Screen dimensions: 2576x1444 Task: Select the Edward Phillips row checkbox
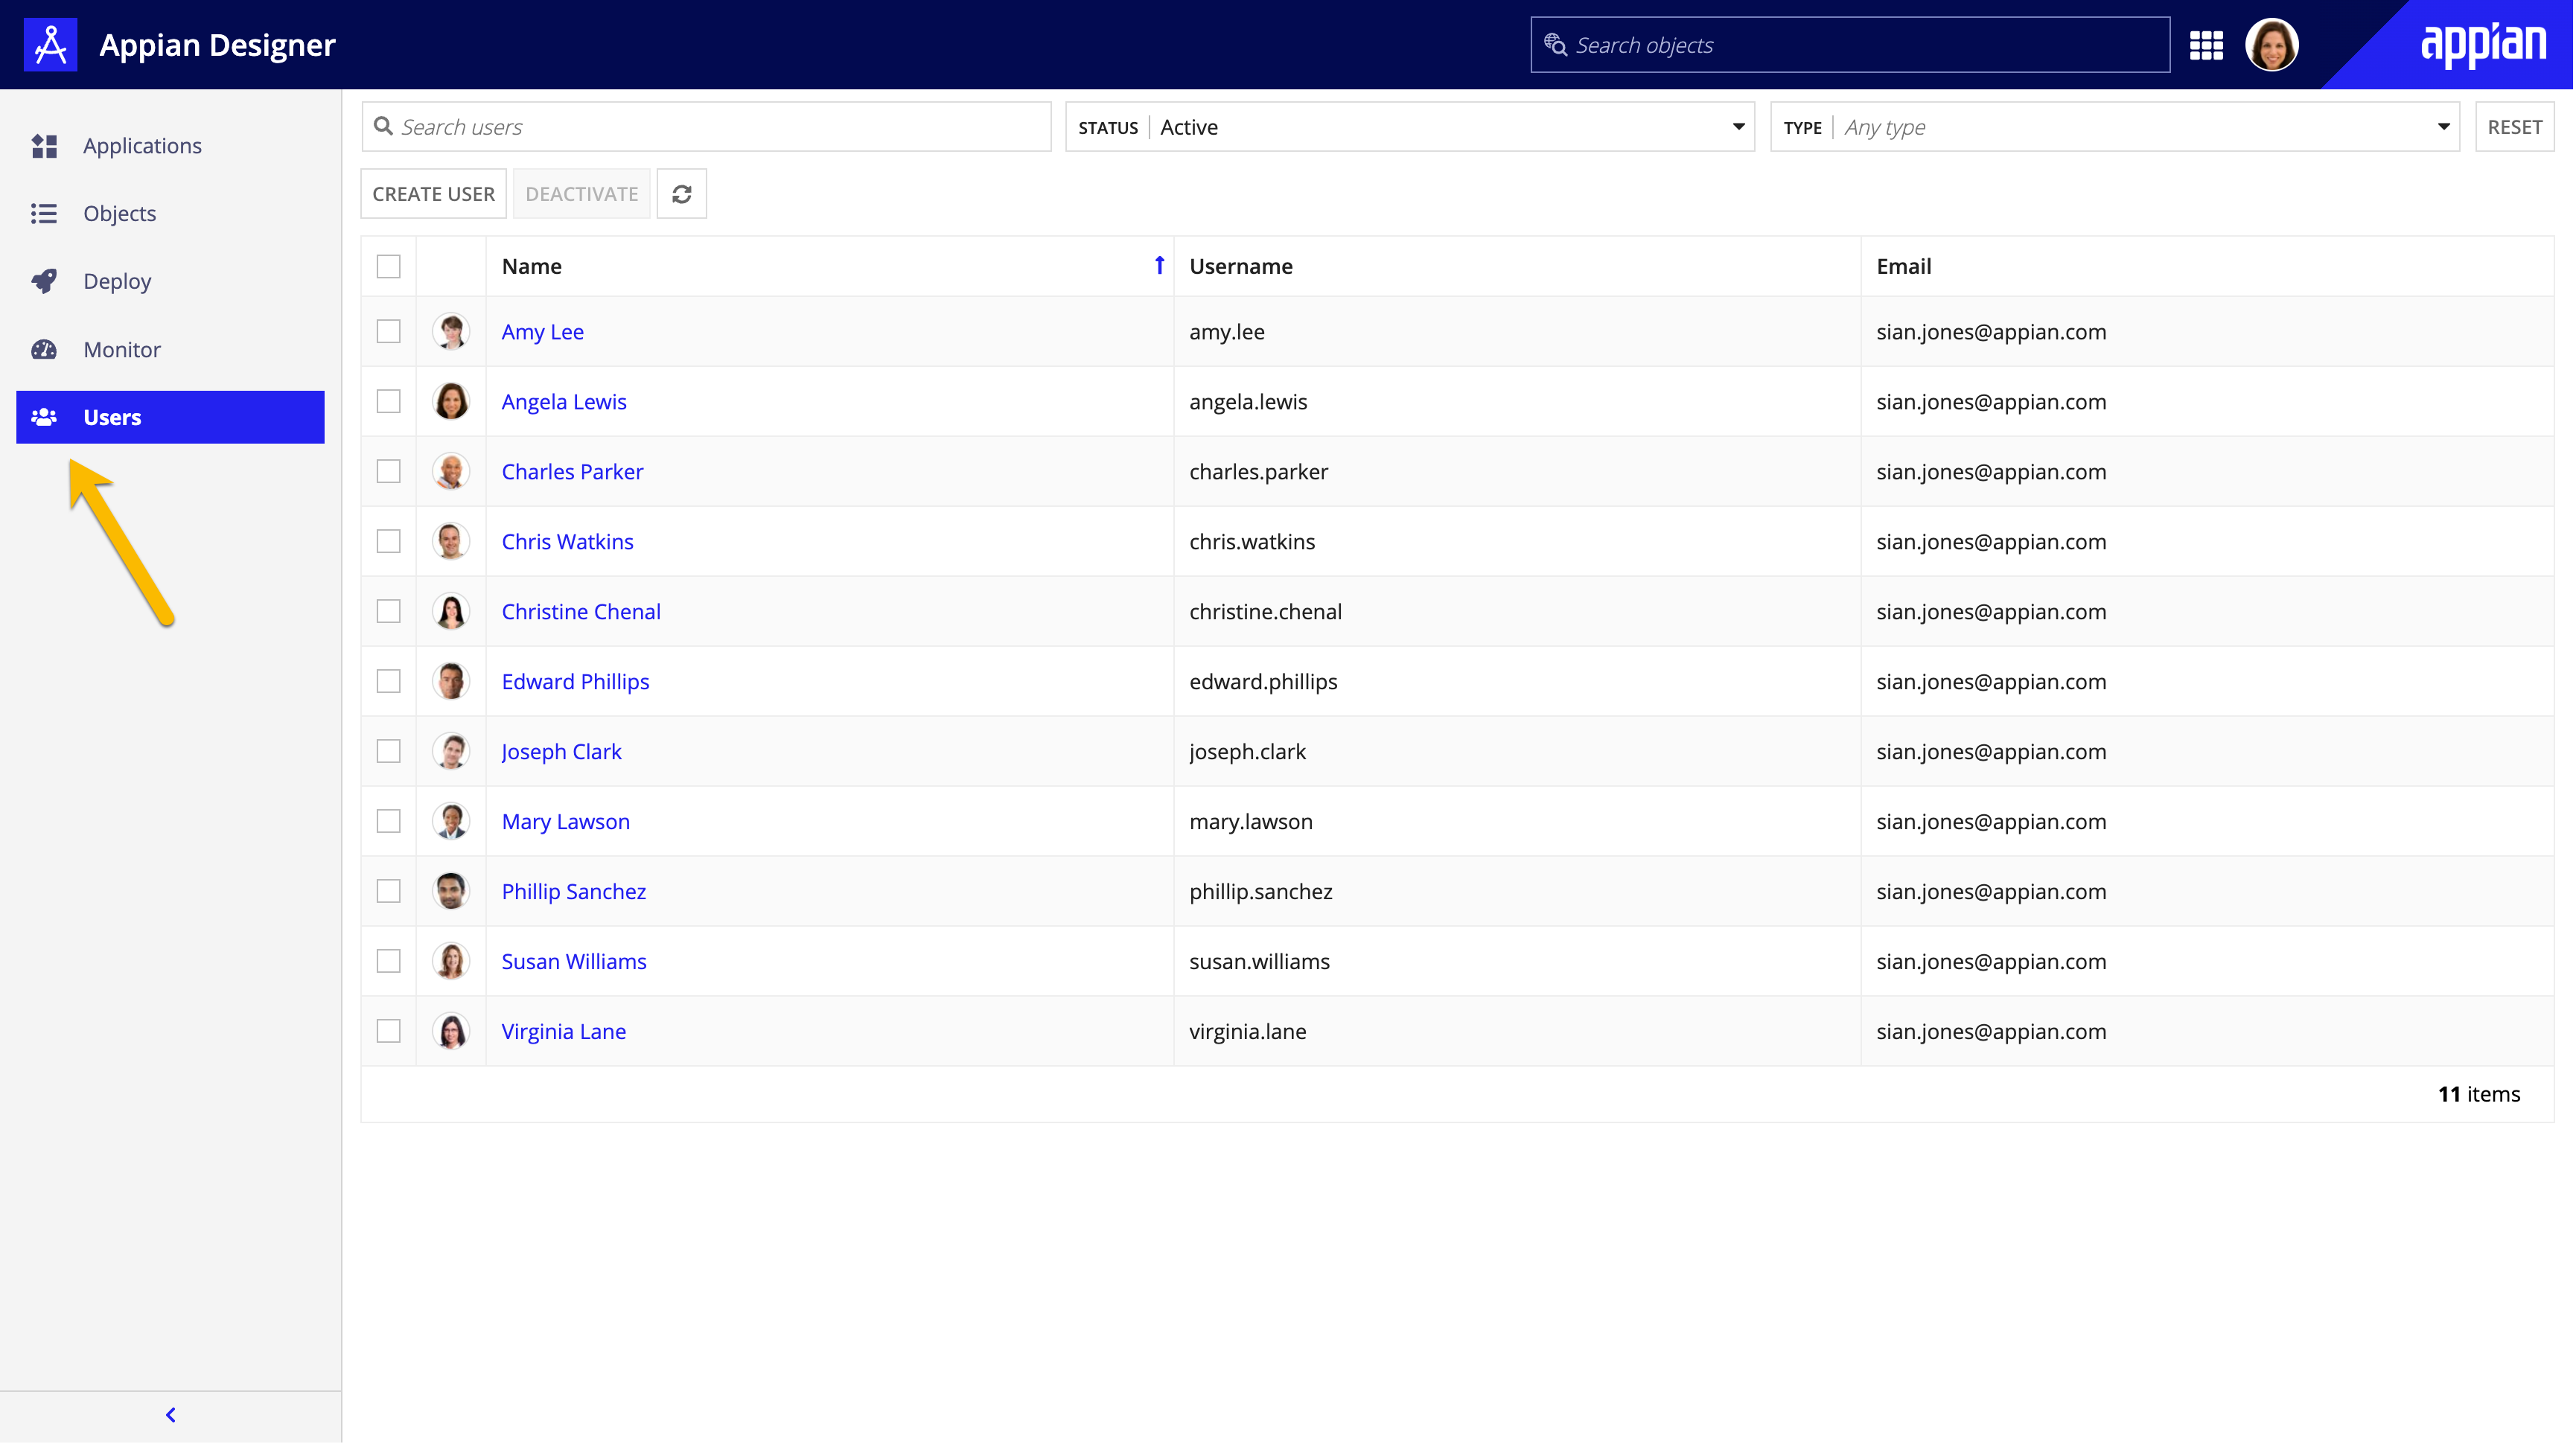click(x=389, y=681)
